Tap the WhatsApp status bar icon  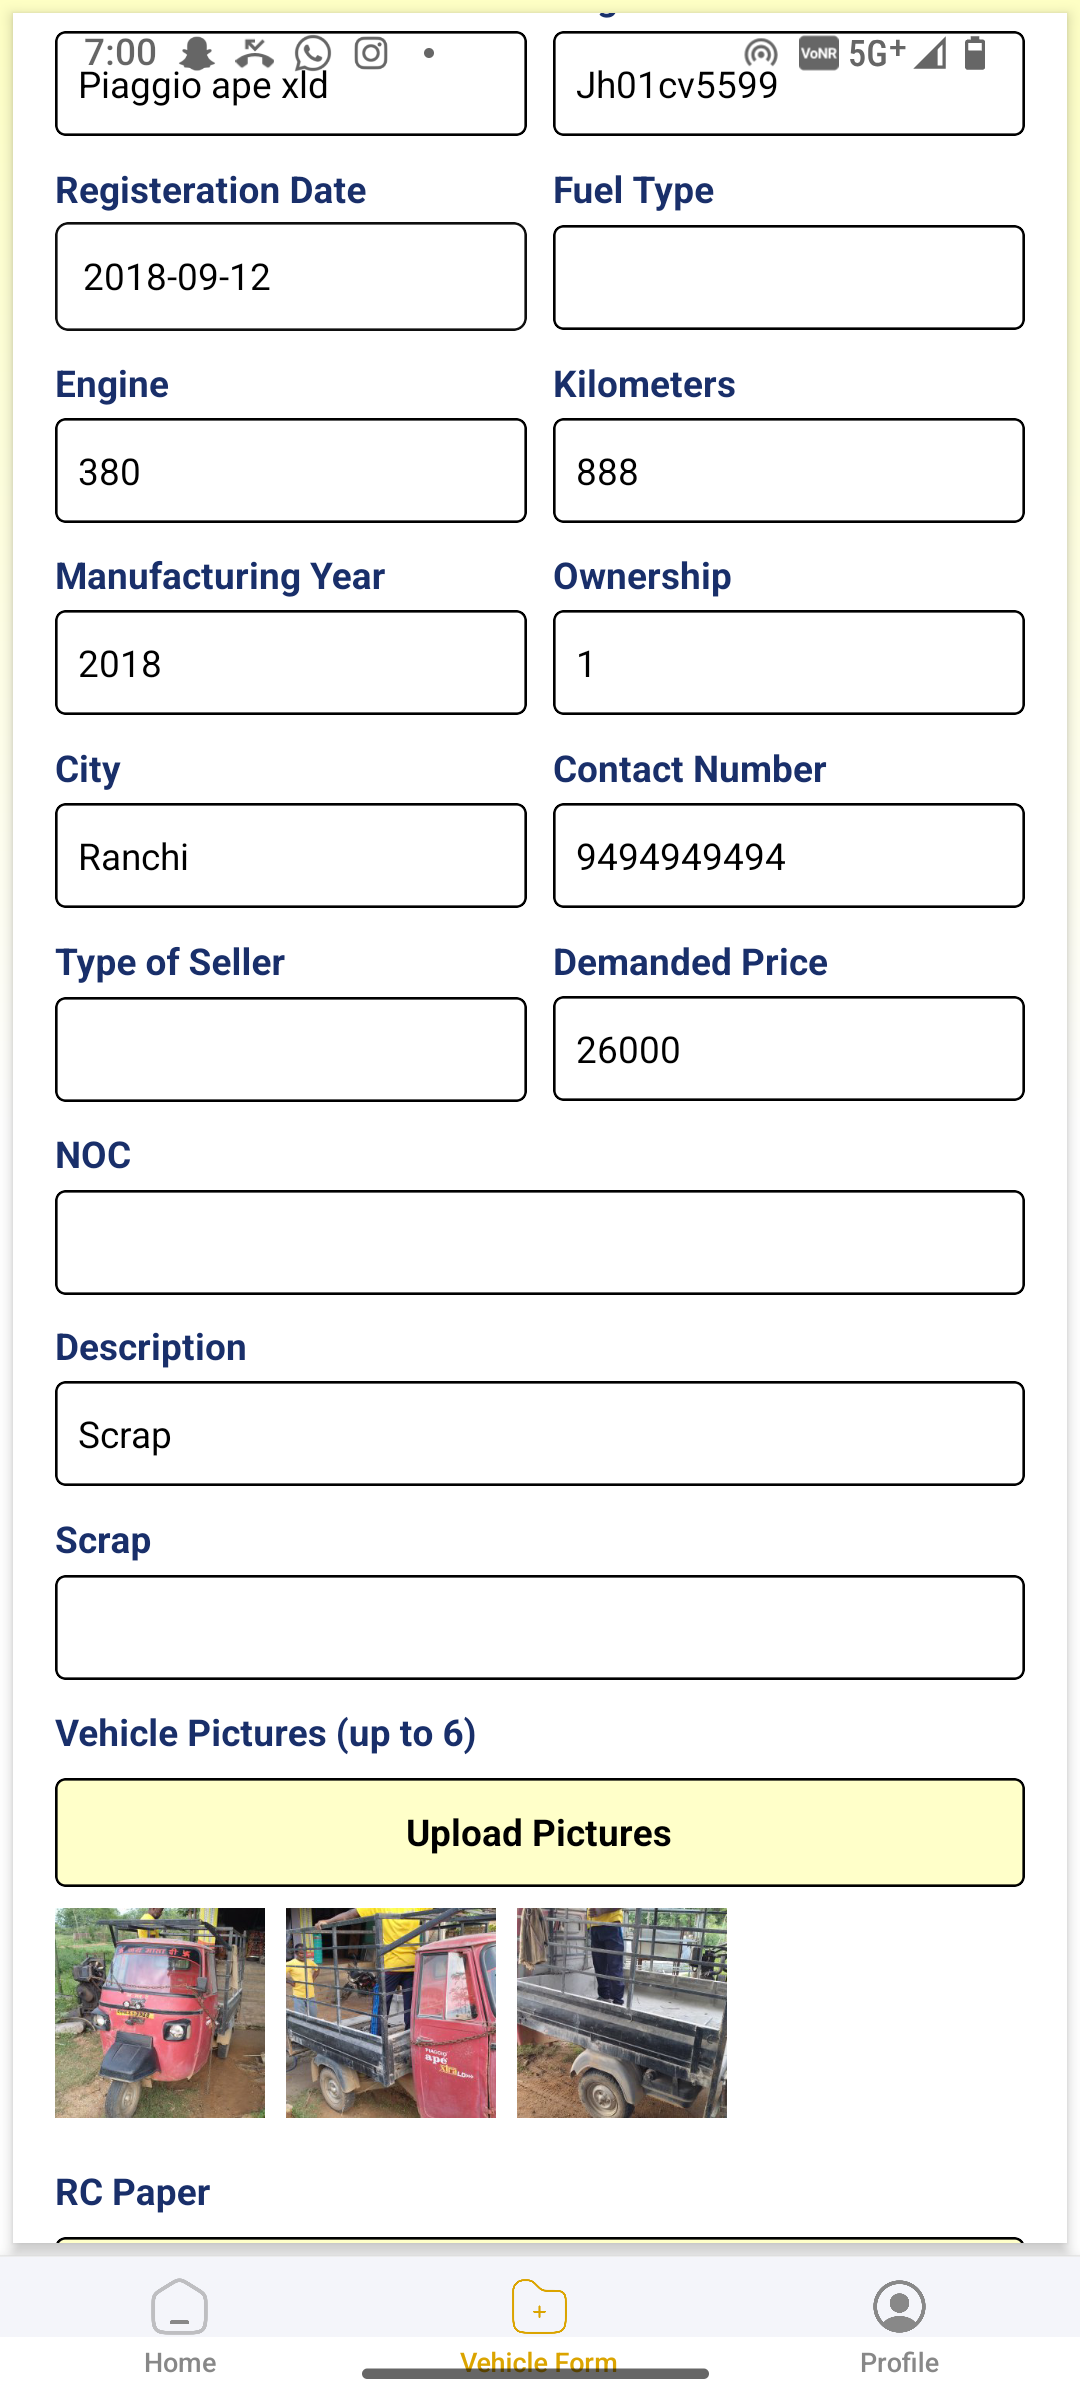(x=313, y=53)
